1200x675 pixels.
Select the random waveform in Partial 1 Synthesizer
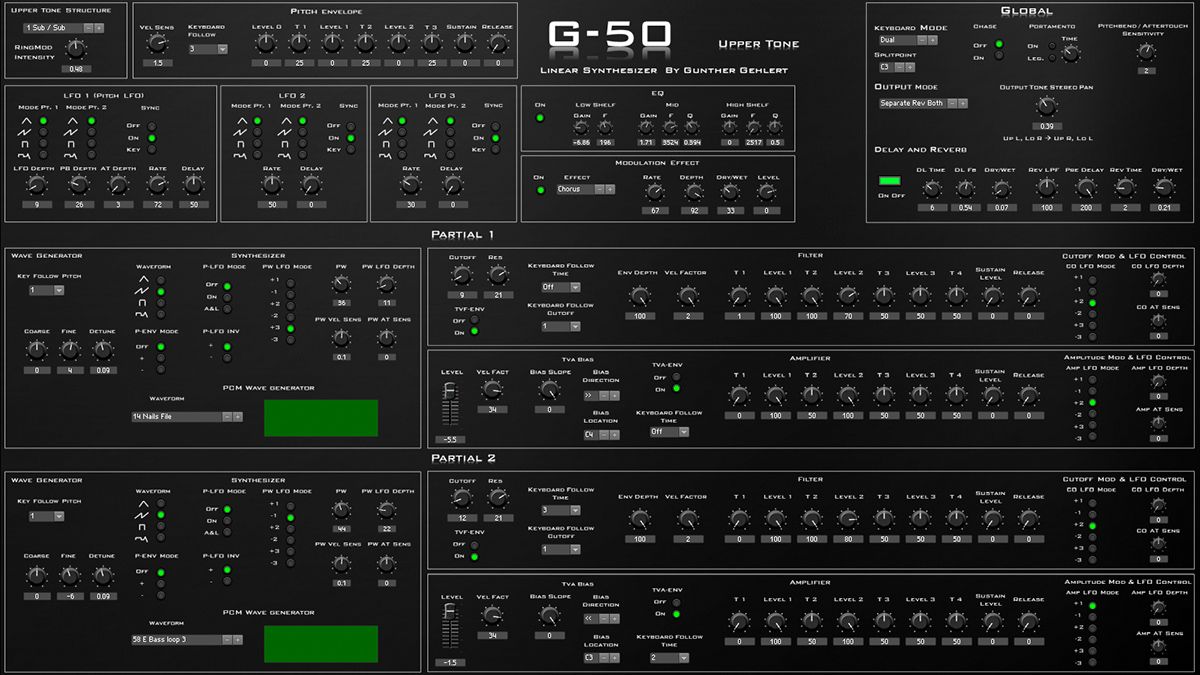coord(160,314)
